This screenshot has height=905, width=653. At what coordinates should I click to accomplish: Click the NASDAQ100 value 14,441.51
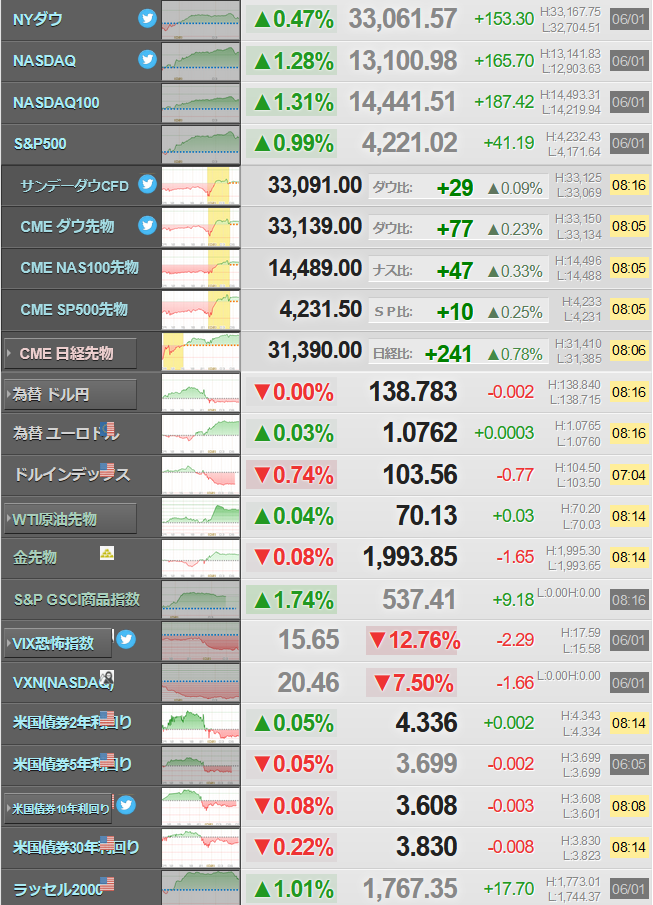pos(402,103)
